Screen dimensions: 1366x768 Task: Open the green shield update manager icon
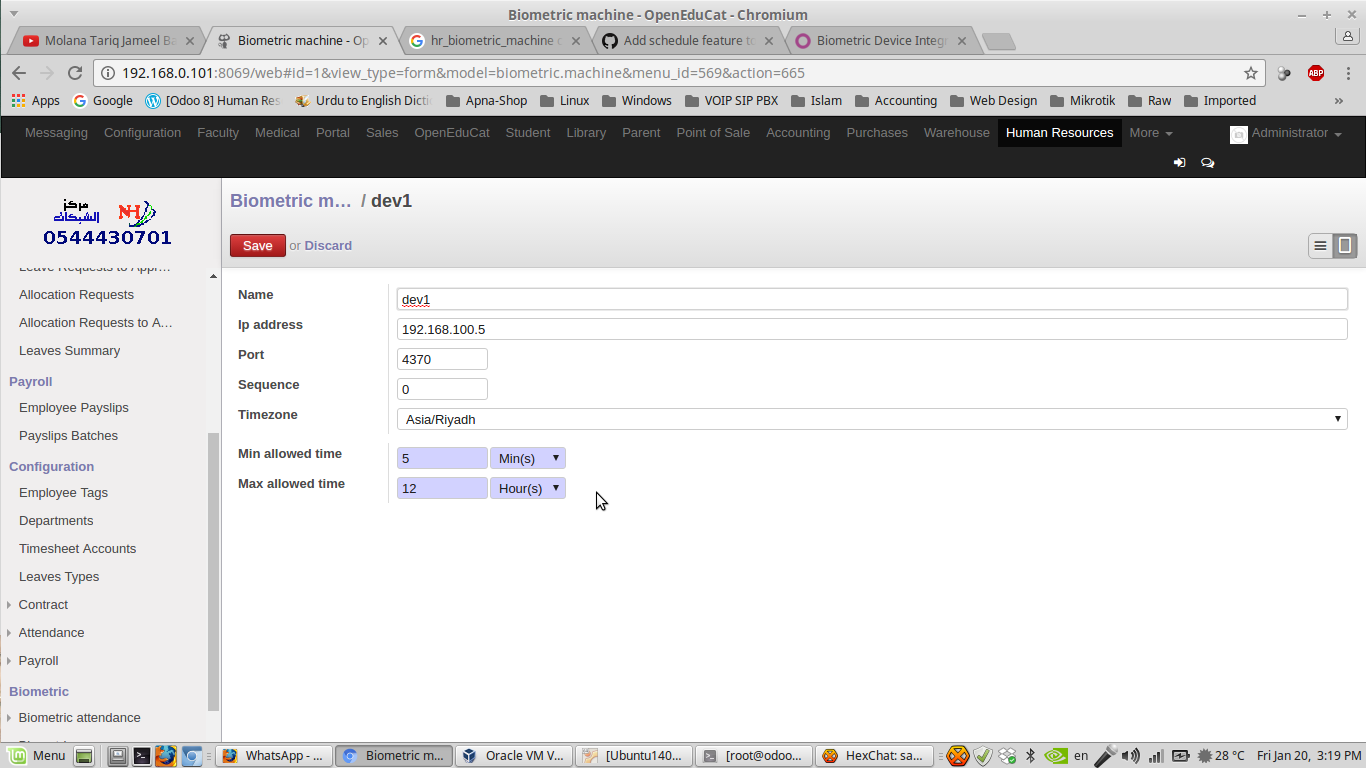(983, 756)
